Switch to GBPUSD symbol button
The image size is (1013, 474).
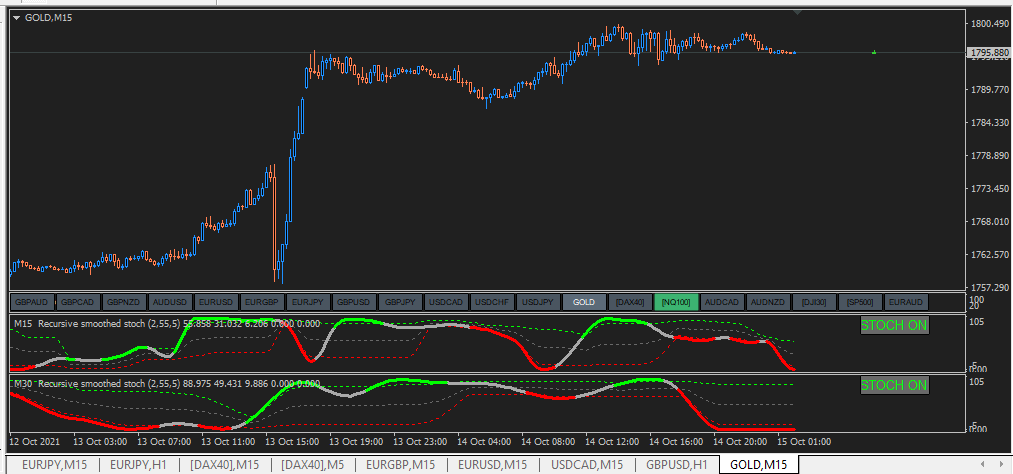click(x=354, y=302)
